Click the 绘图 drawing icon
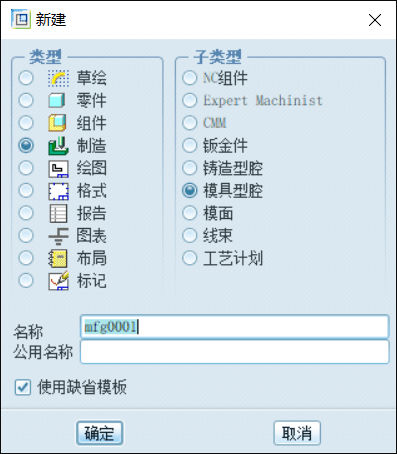The width and height of the screenshot is (397, 454). [58, 168]
